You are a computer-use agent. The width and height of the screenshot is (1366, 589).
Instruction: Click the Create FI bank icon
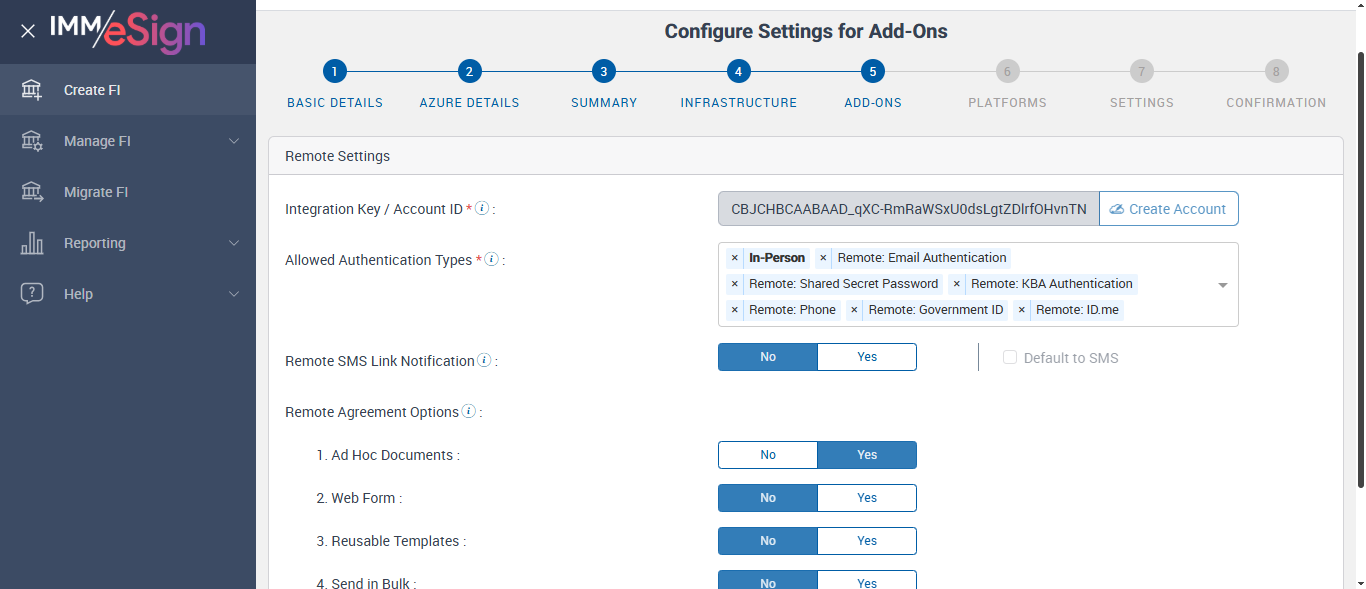[32, 90]
